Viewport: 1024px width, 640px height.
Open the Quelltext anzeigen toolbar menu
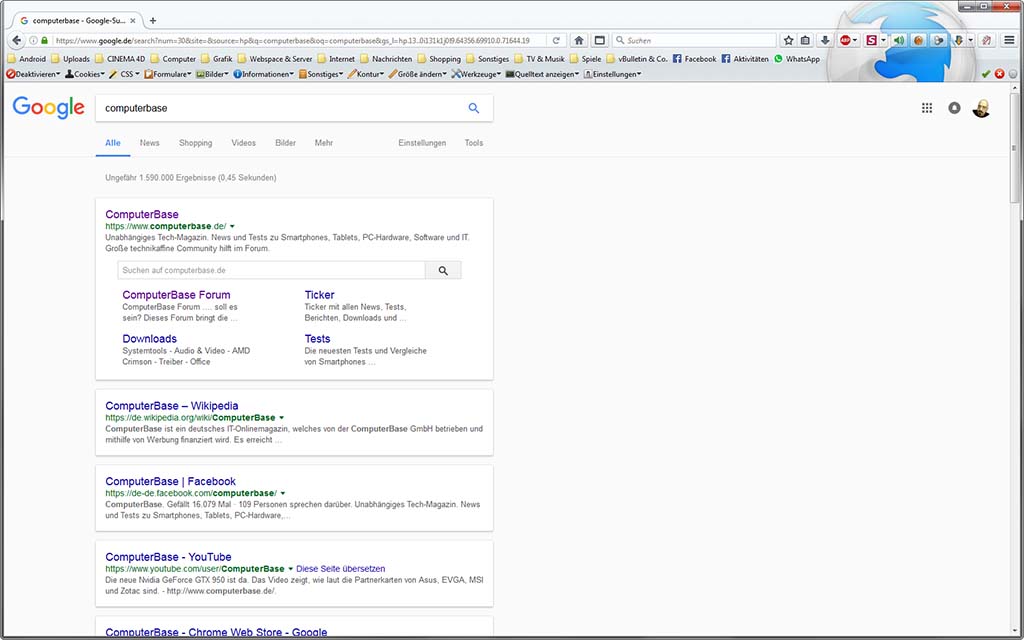(542, 74)
